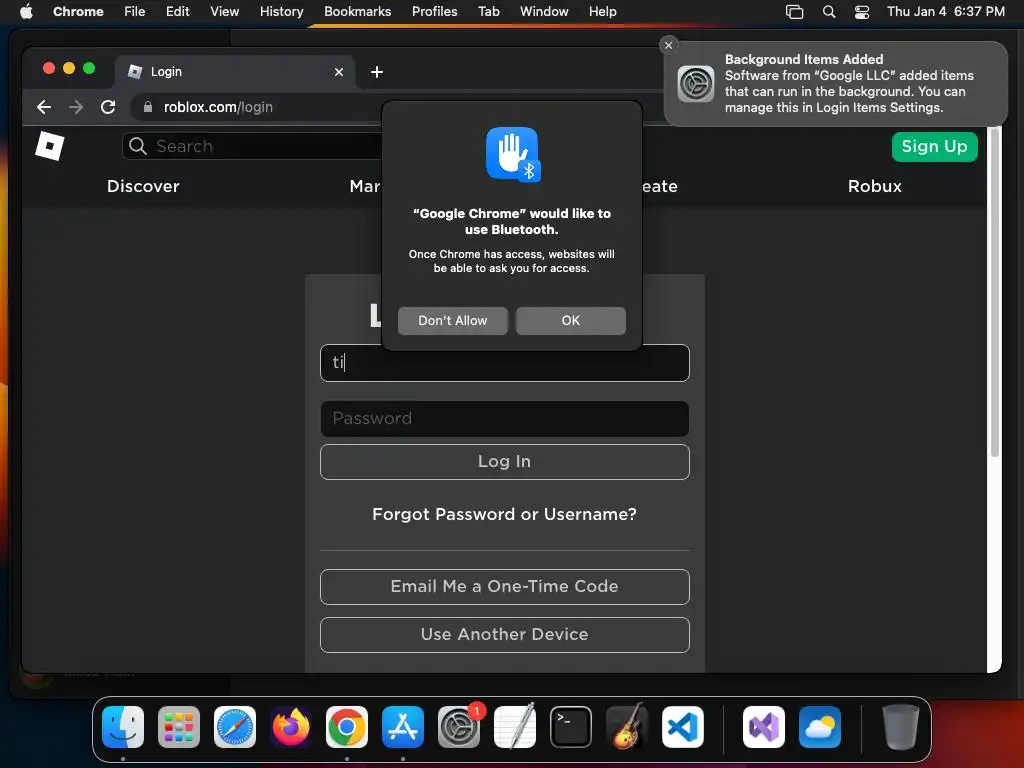Open Visual Studio purple icon in dock
Screen dimensions: 1024x768
[764, 727]
